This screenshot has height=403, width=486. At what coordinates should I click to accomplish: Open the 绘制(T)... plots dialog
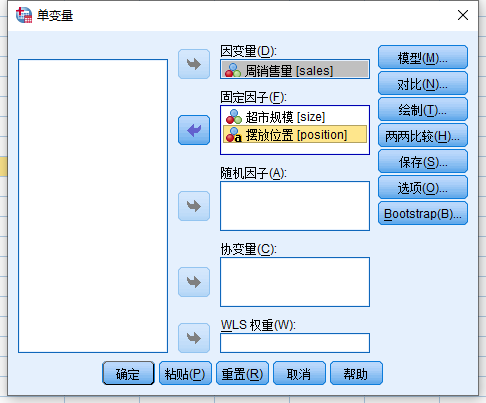[423, 109]
